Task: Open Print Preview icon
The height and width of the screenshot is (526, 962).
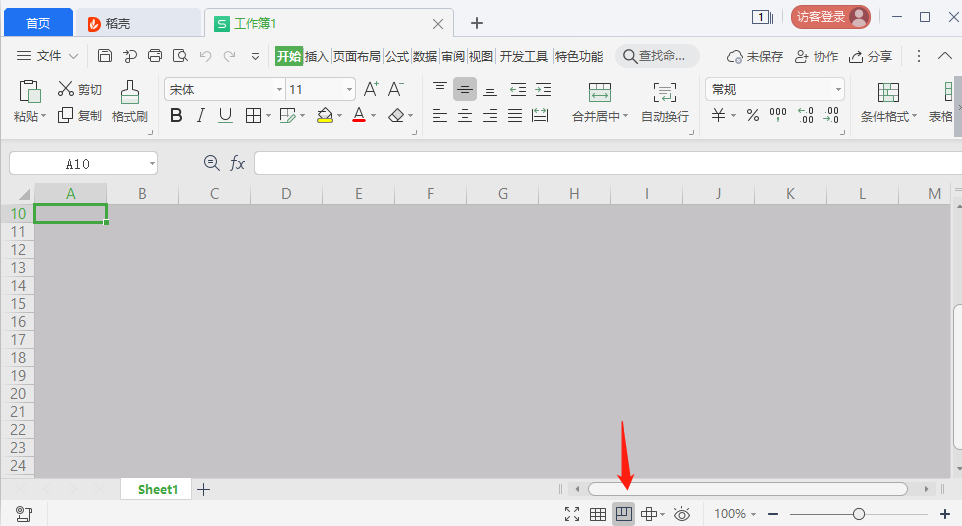Action: [180, 56]
